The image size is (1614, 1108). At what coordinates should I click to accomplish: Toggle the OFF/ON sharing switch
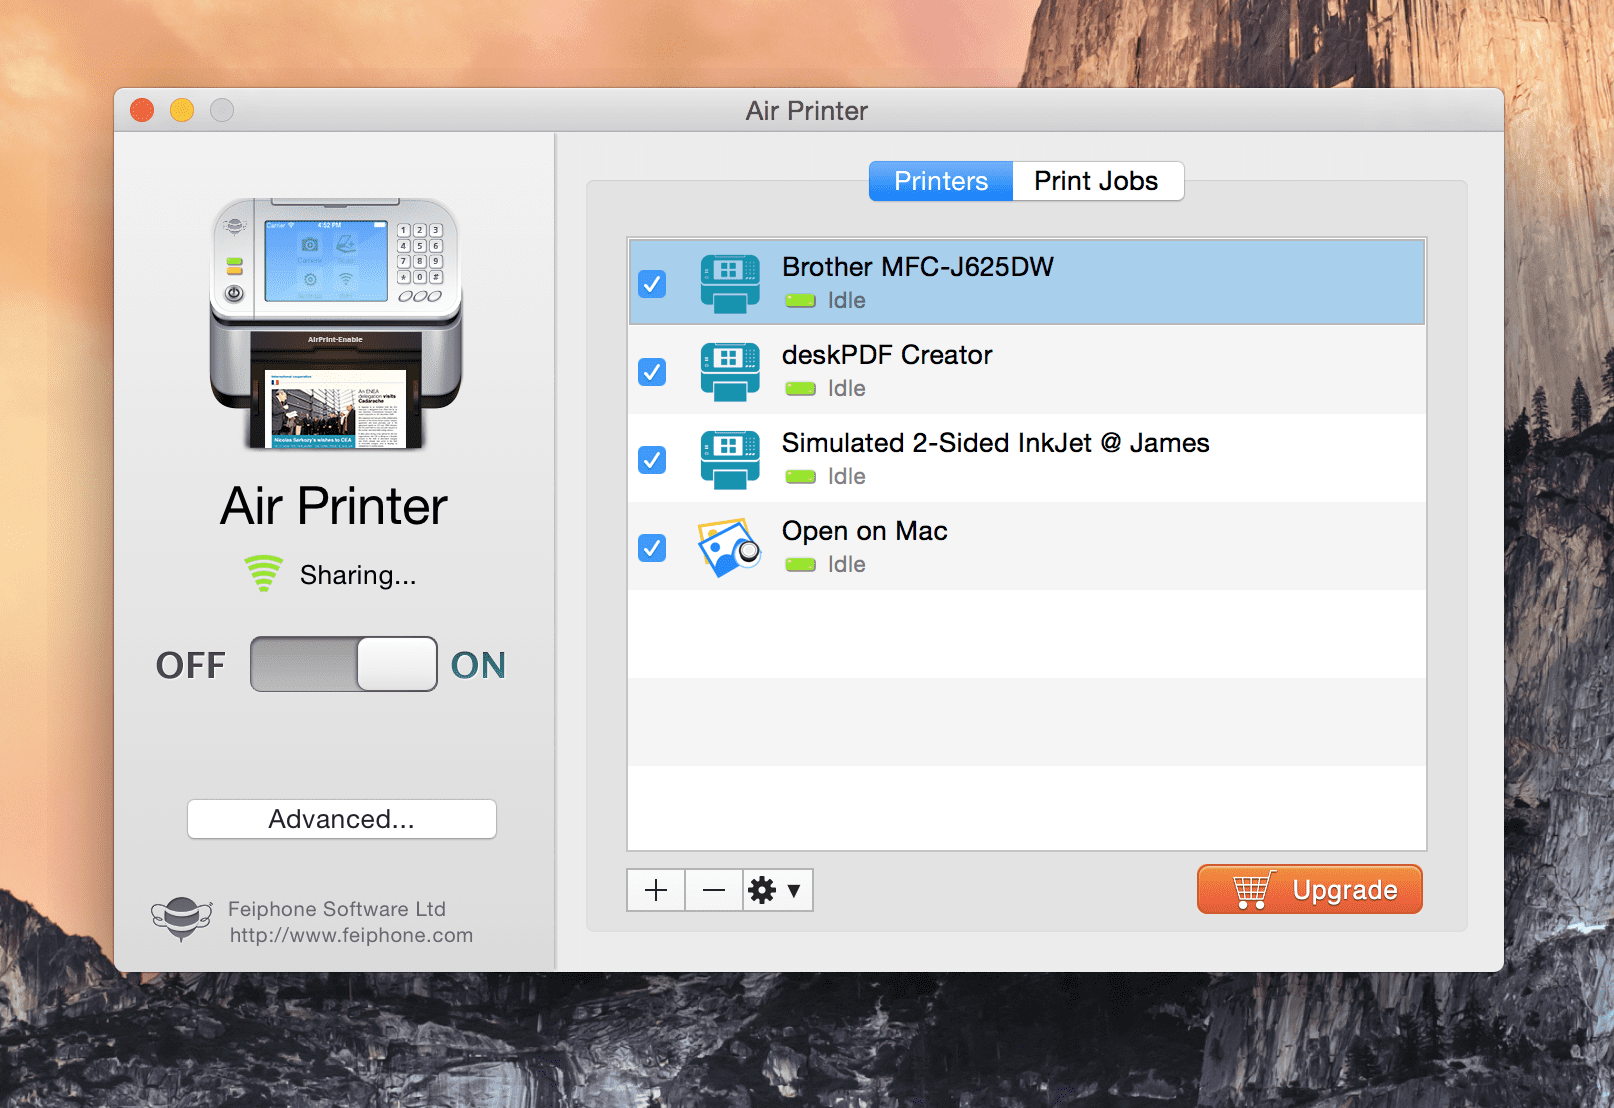coord(344,664)
